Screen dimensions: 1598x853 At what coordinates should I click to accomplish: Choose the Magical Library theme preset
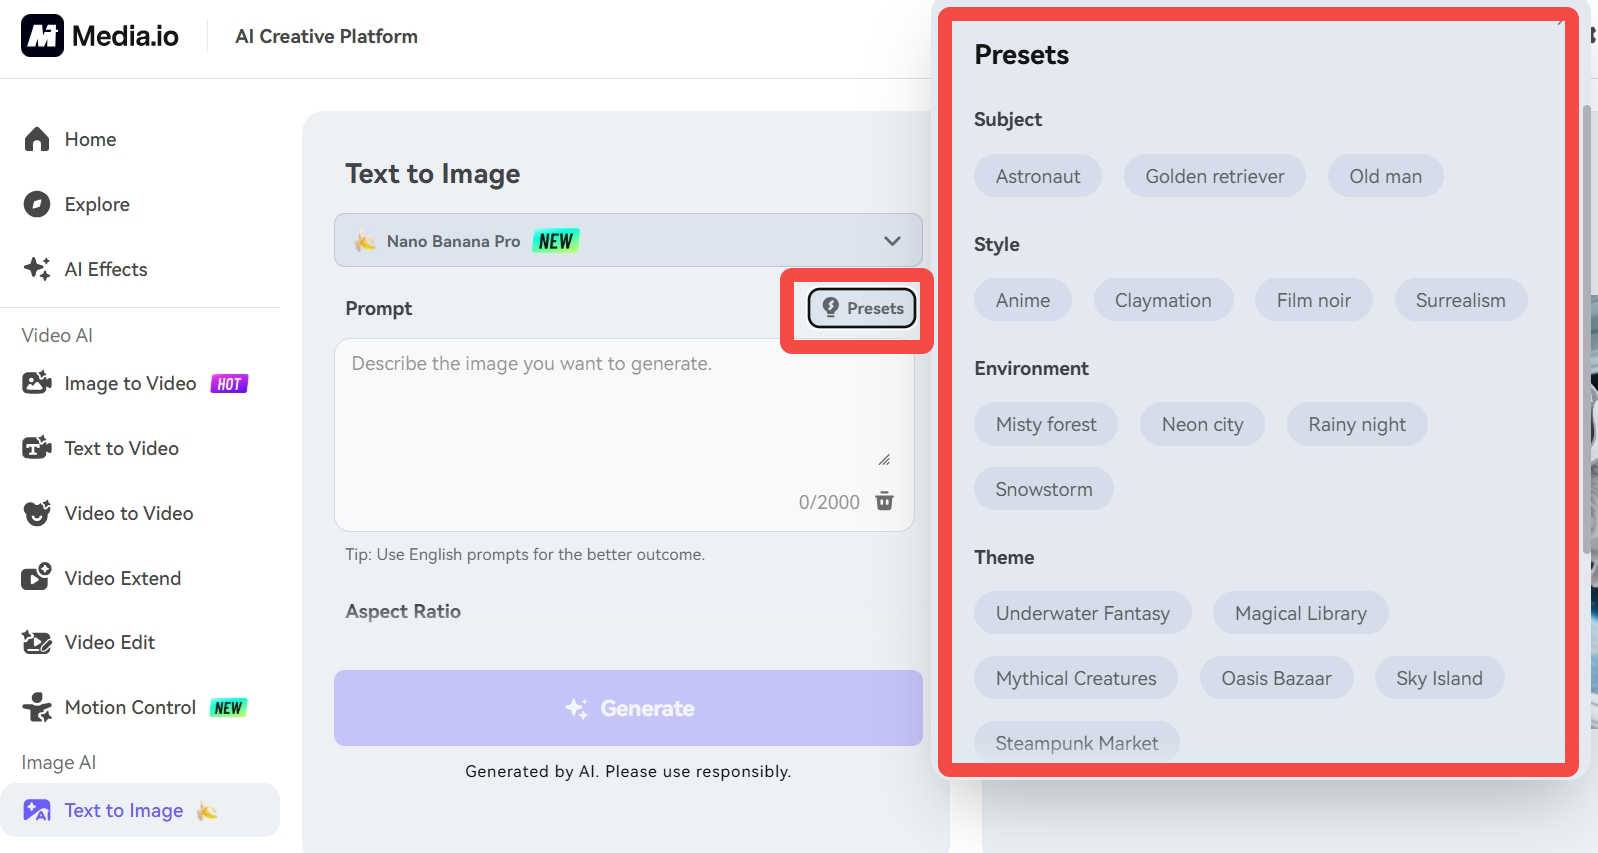coord(1300,614)
